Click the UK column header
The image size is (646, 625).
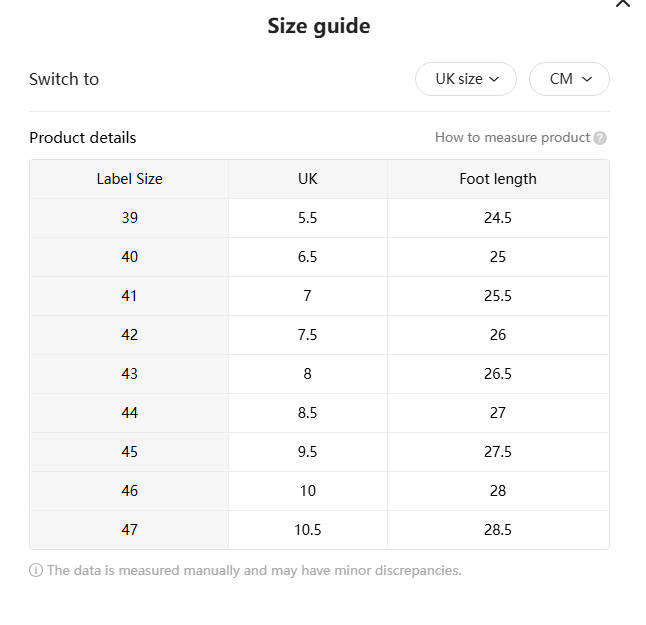[x=307, y=179]
